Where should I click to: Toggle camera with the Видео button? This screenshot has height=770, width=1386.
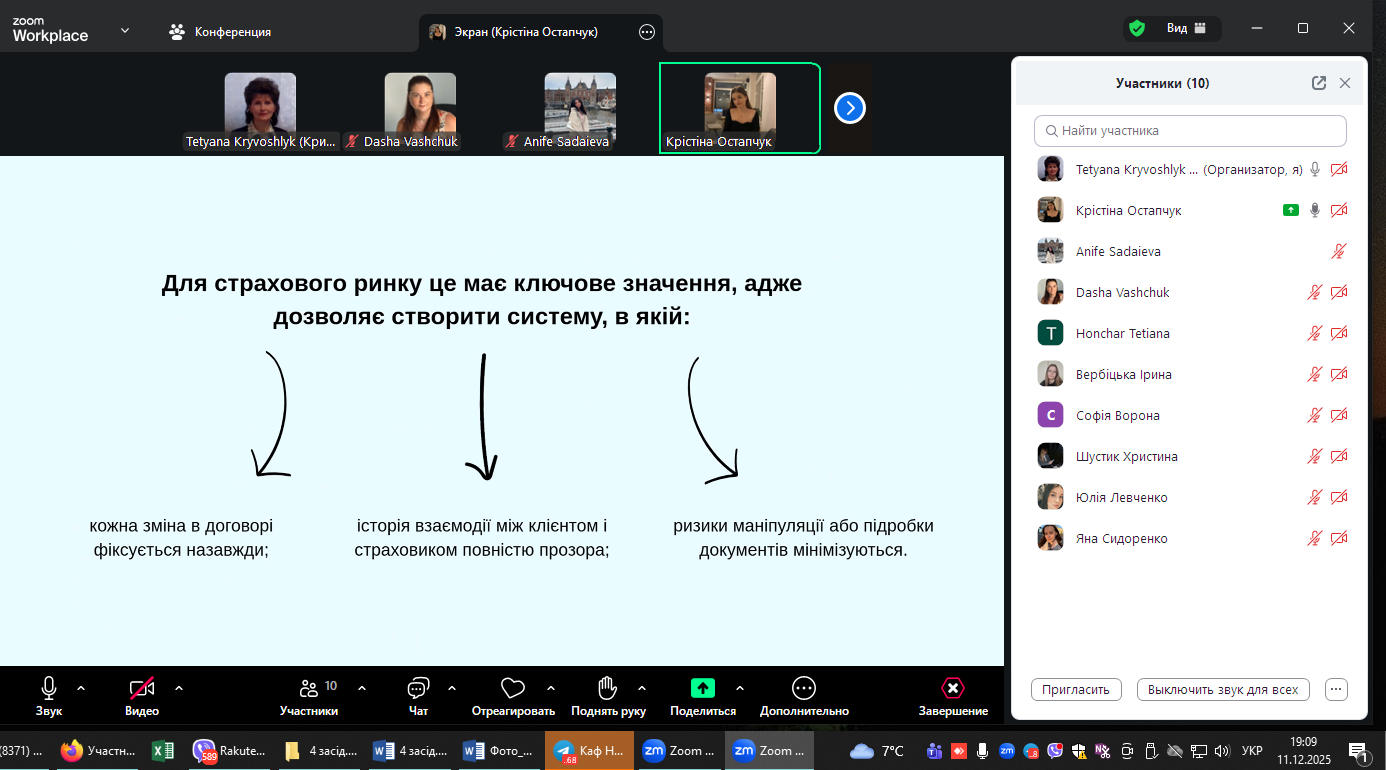(142, 688)
